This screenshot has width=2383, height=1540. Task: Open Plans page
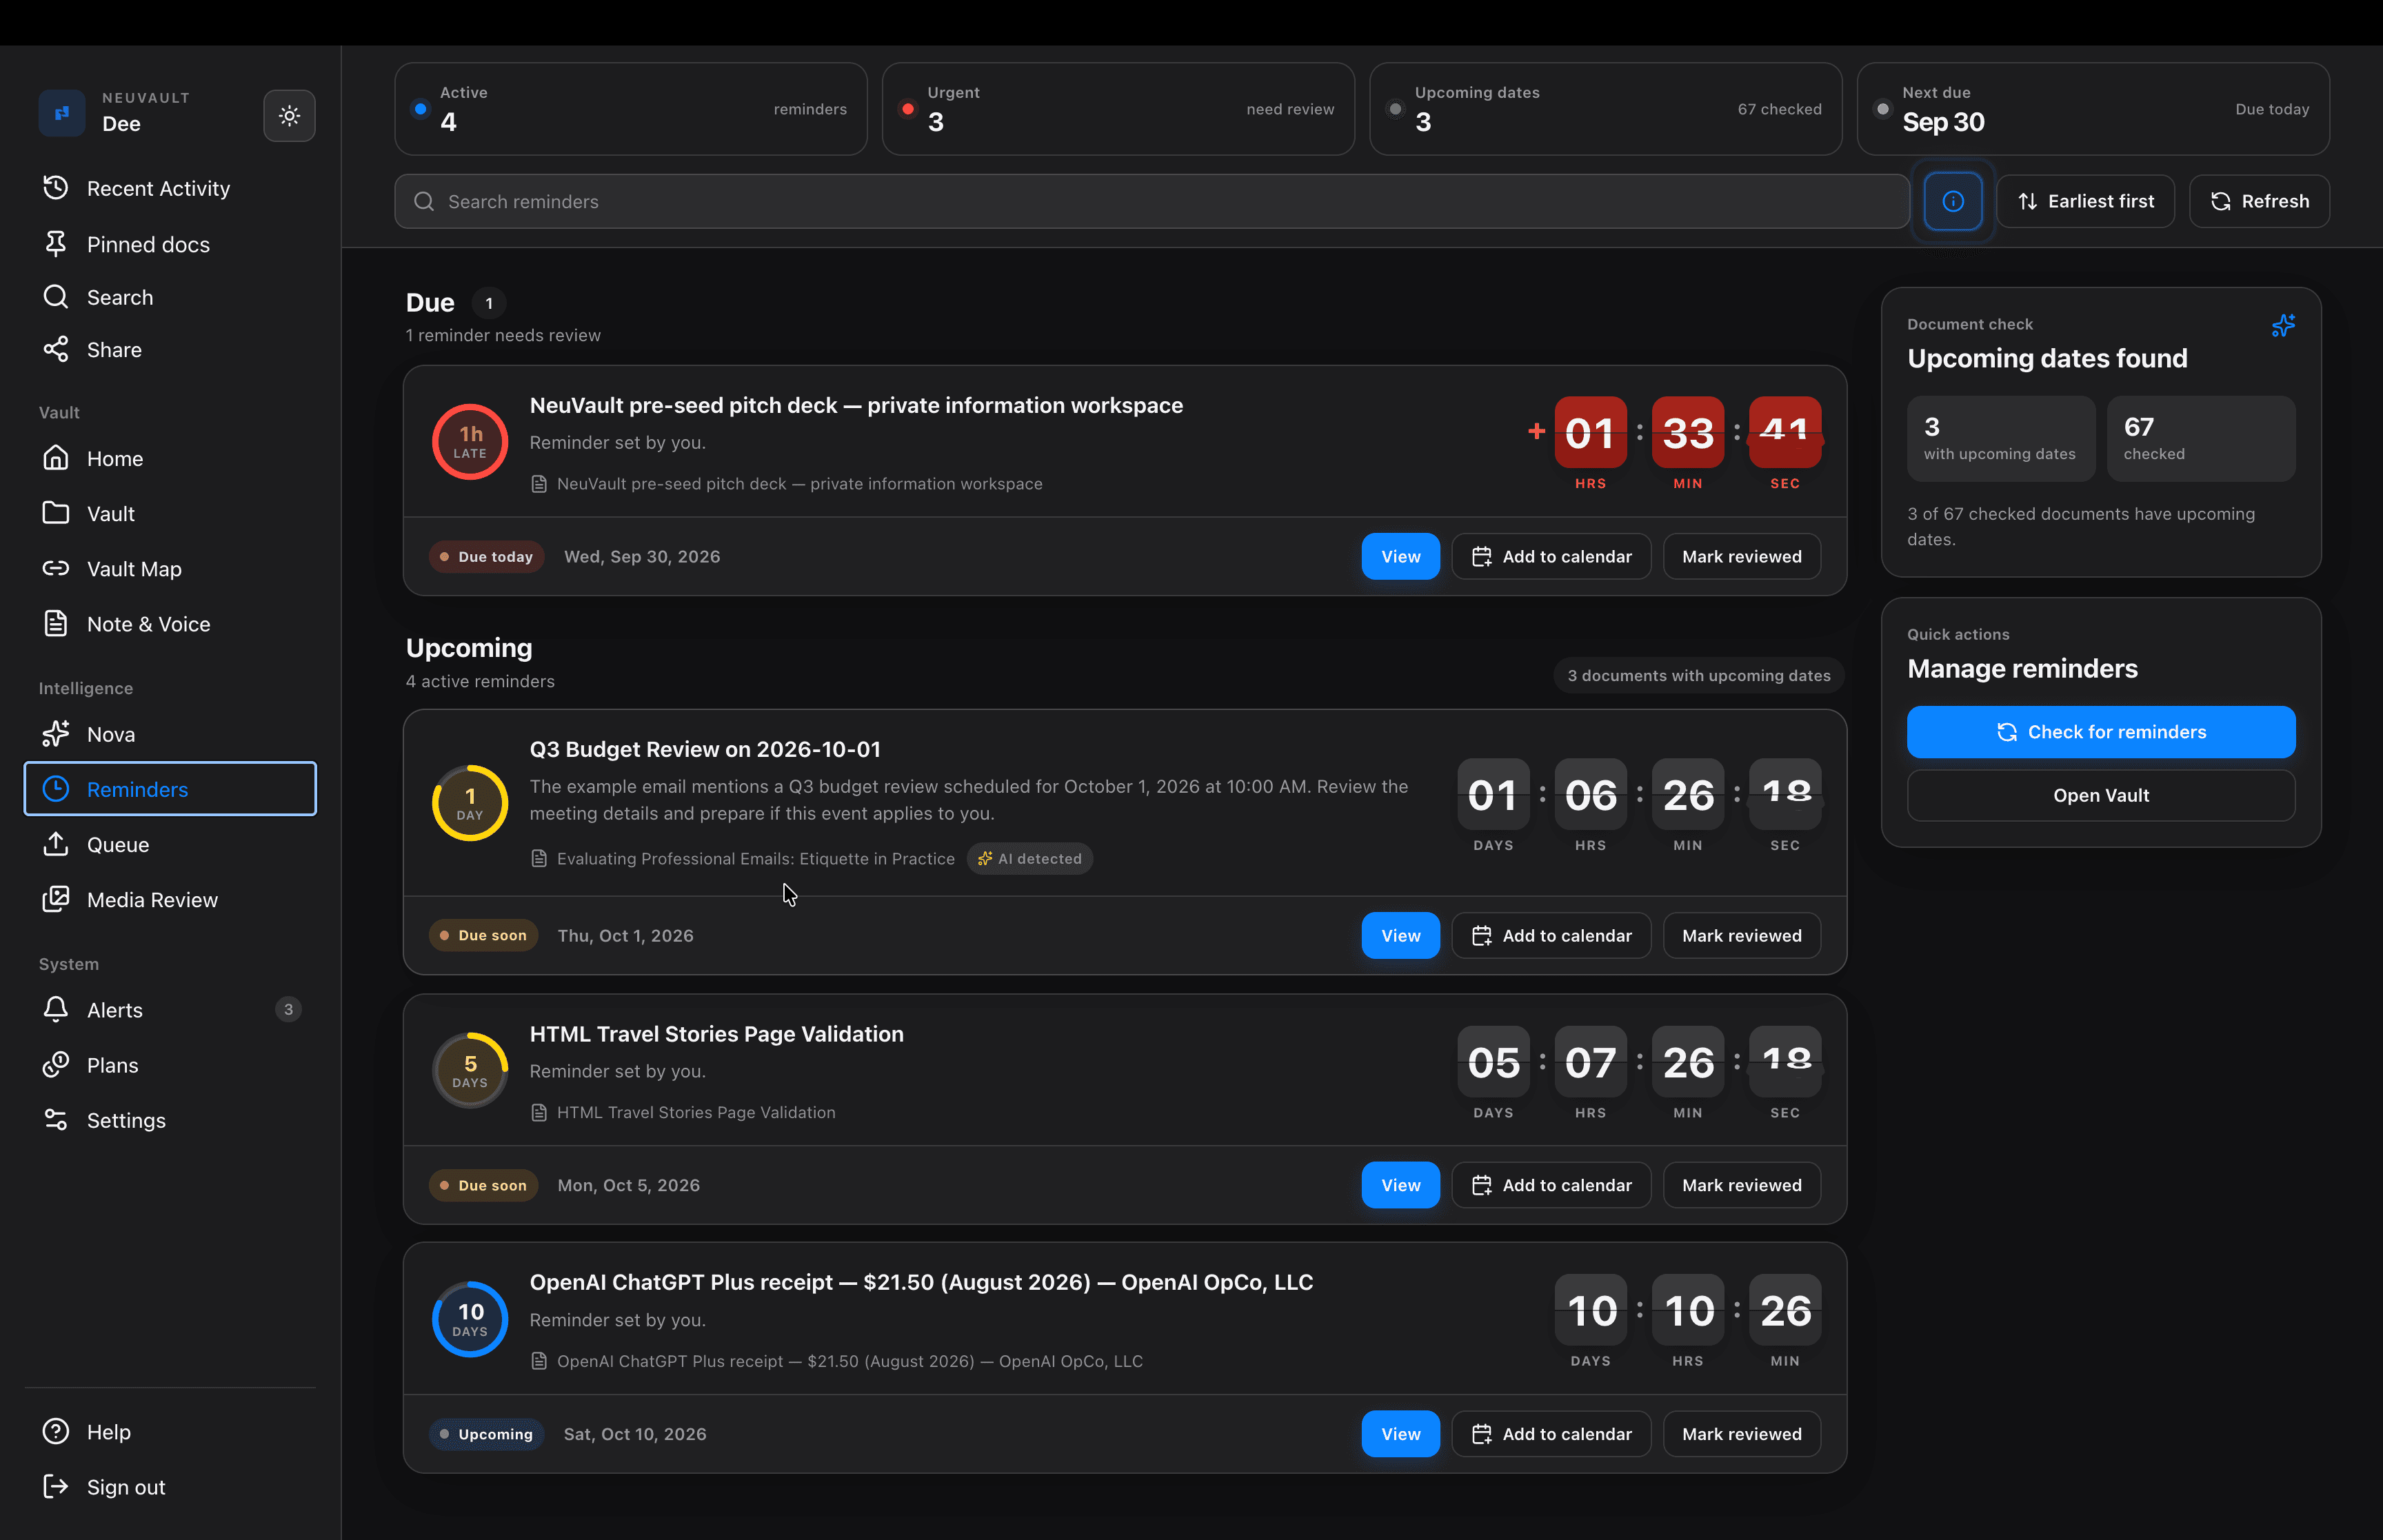[x=170, y=1065]
